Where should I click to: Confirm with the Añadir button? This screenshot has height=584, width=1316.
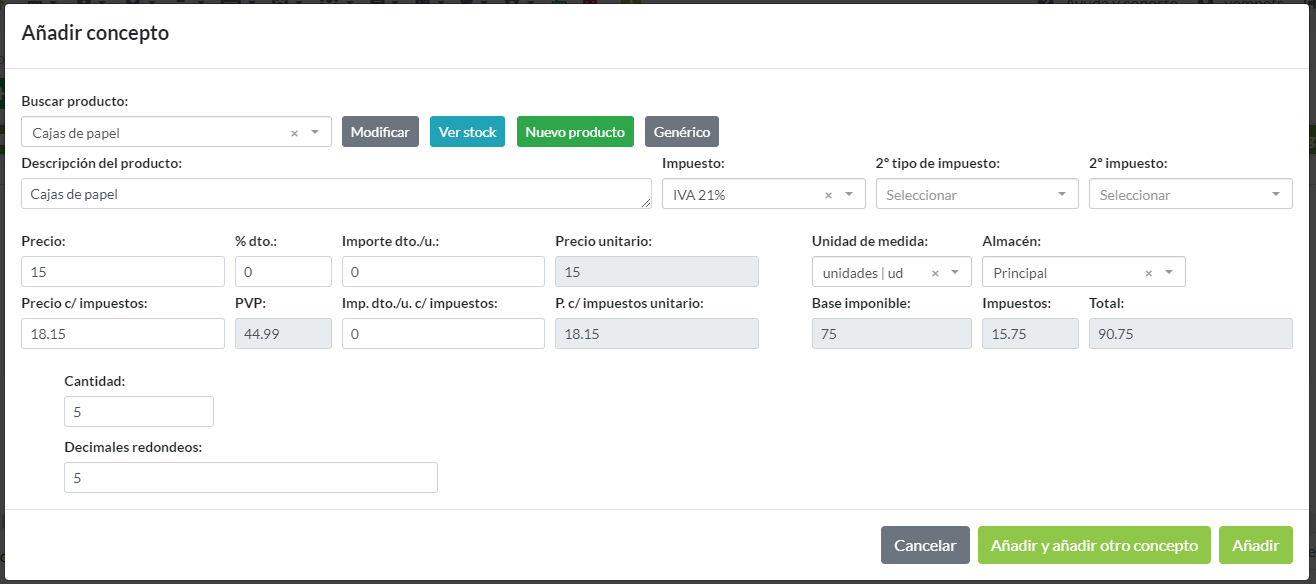point(1255,545)
